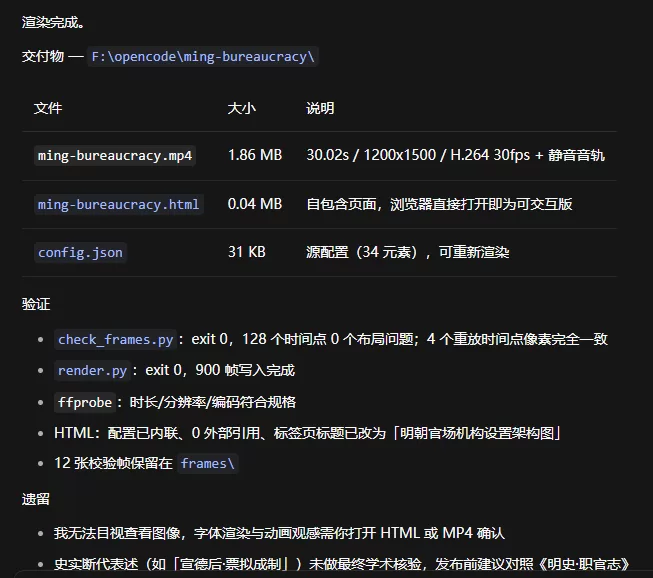Open the ming-bureaucracy.html file link
The width and height of the screenshot is (653, 578).
tap(119, 204)
